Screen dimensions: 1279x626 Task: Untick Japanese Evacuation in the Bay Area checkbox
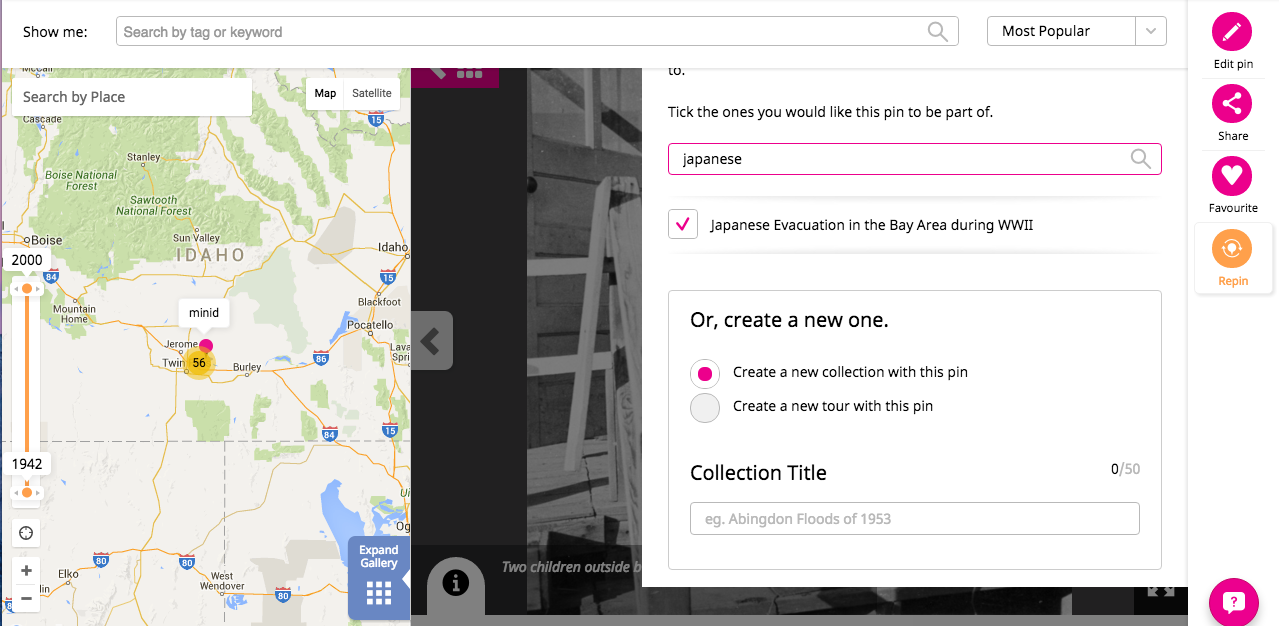point(683,225)
